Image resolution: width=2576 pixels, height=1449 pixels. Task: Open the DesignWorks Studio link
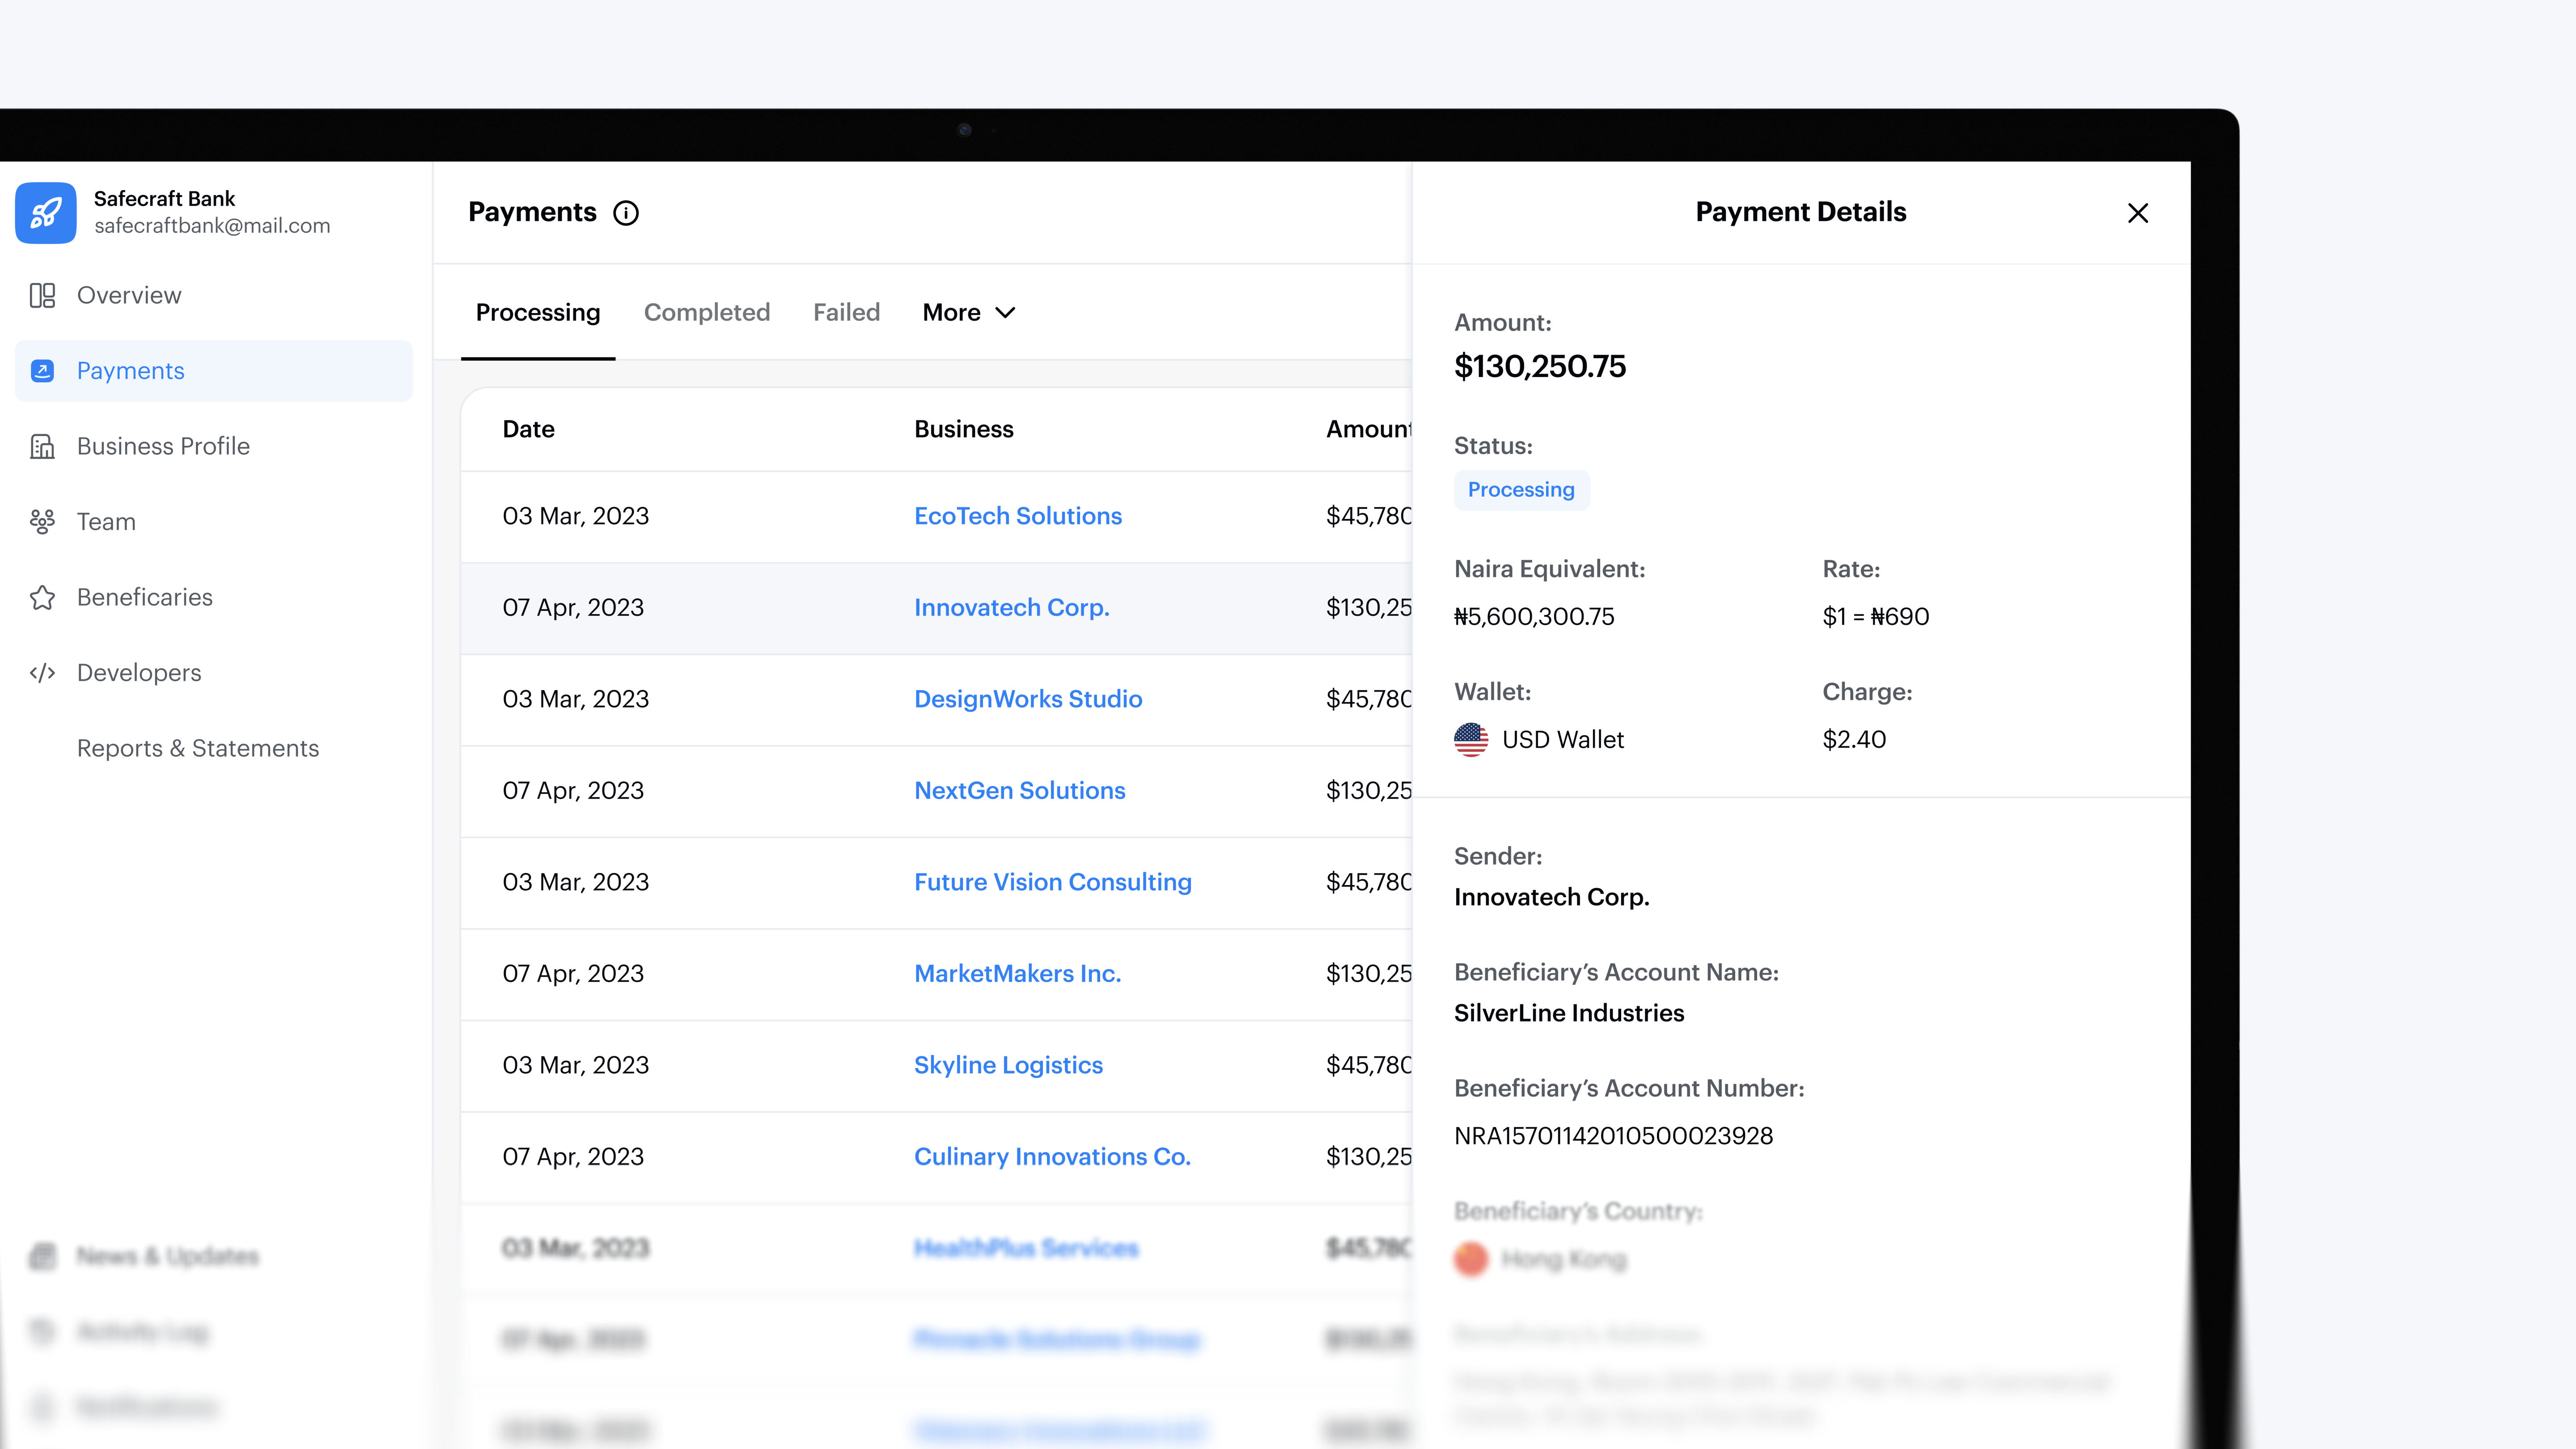click(1028, 699)
